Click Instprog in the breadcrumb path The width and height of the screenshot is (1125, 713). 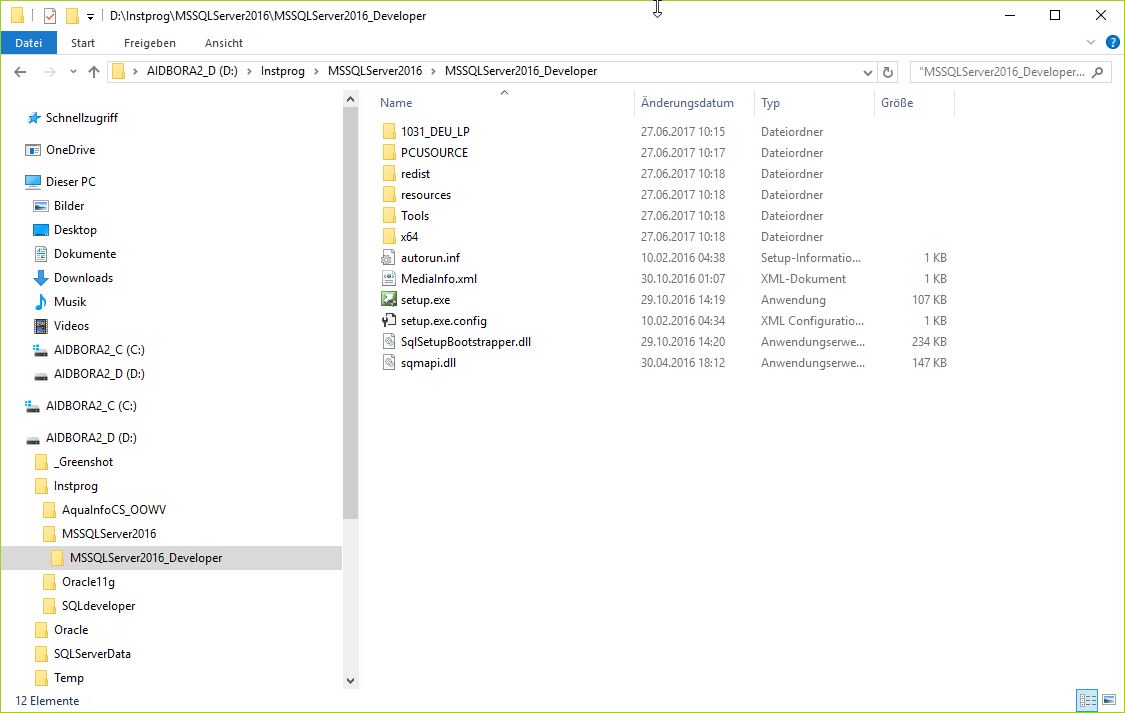283,71
